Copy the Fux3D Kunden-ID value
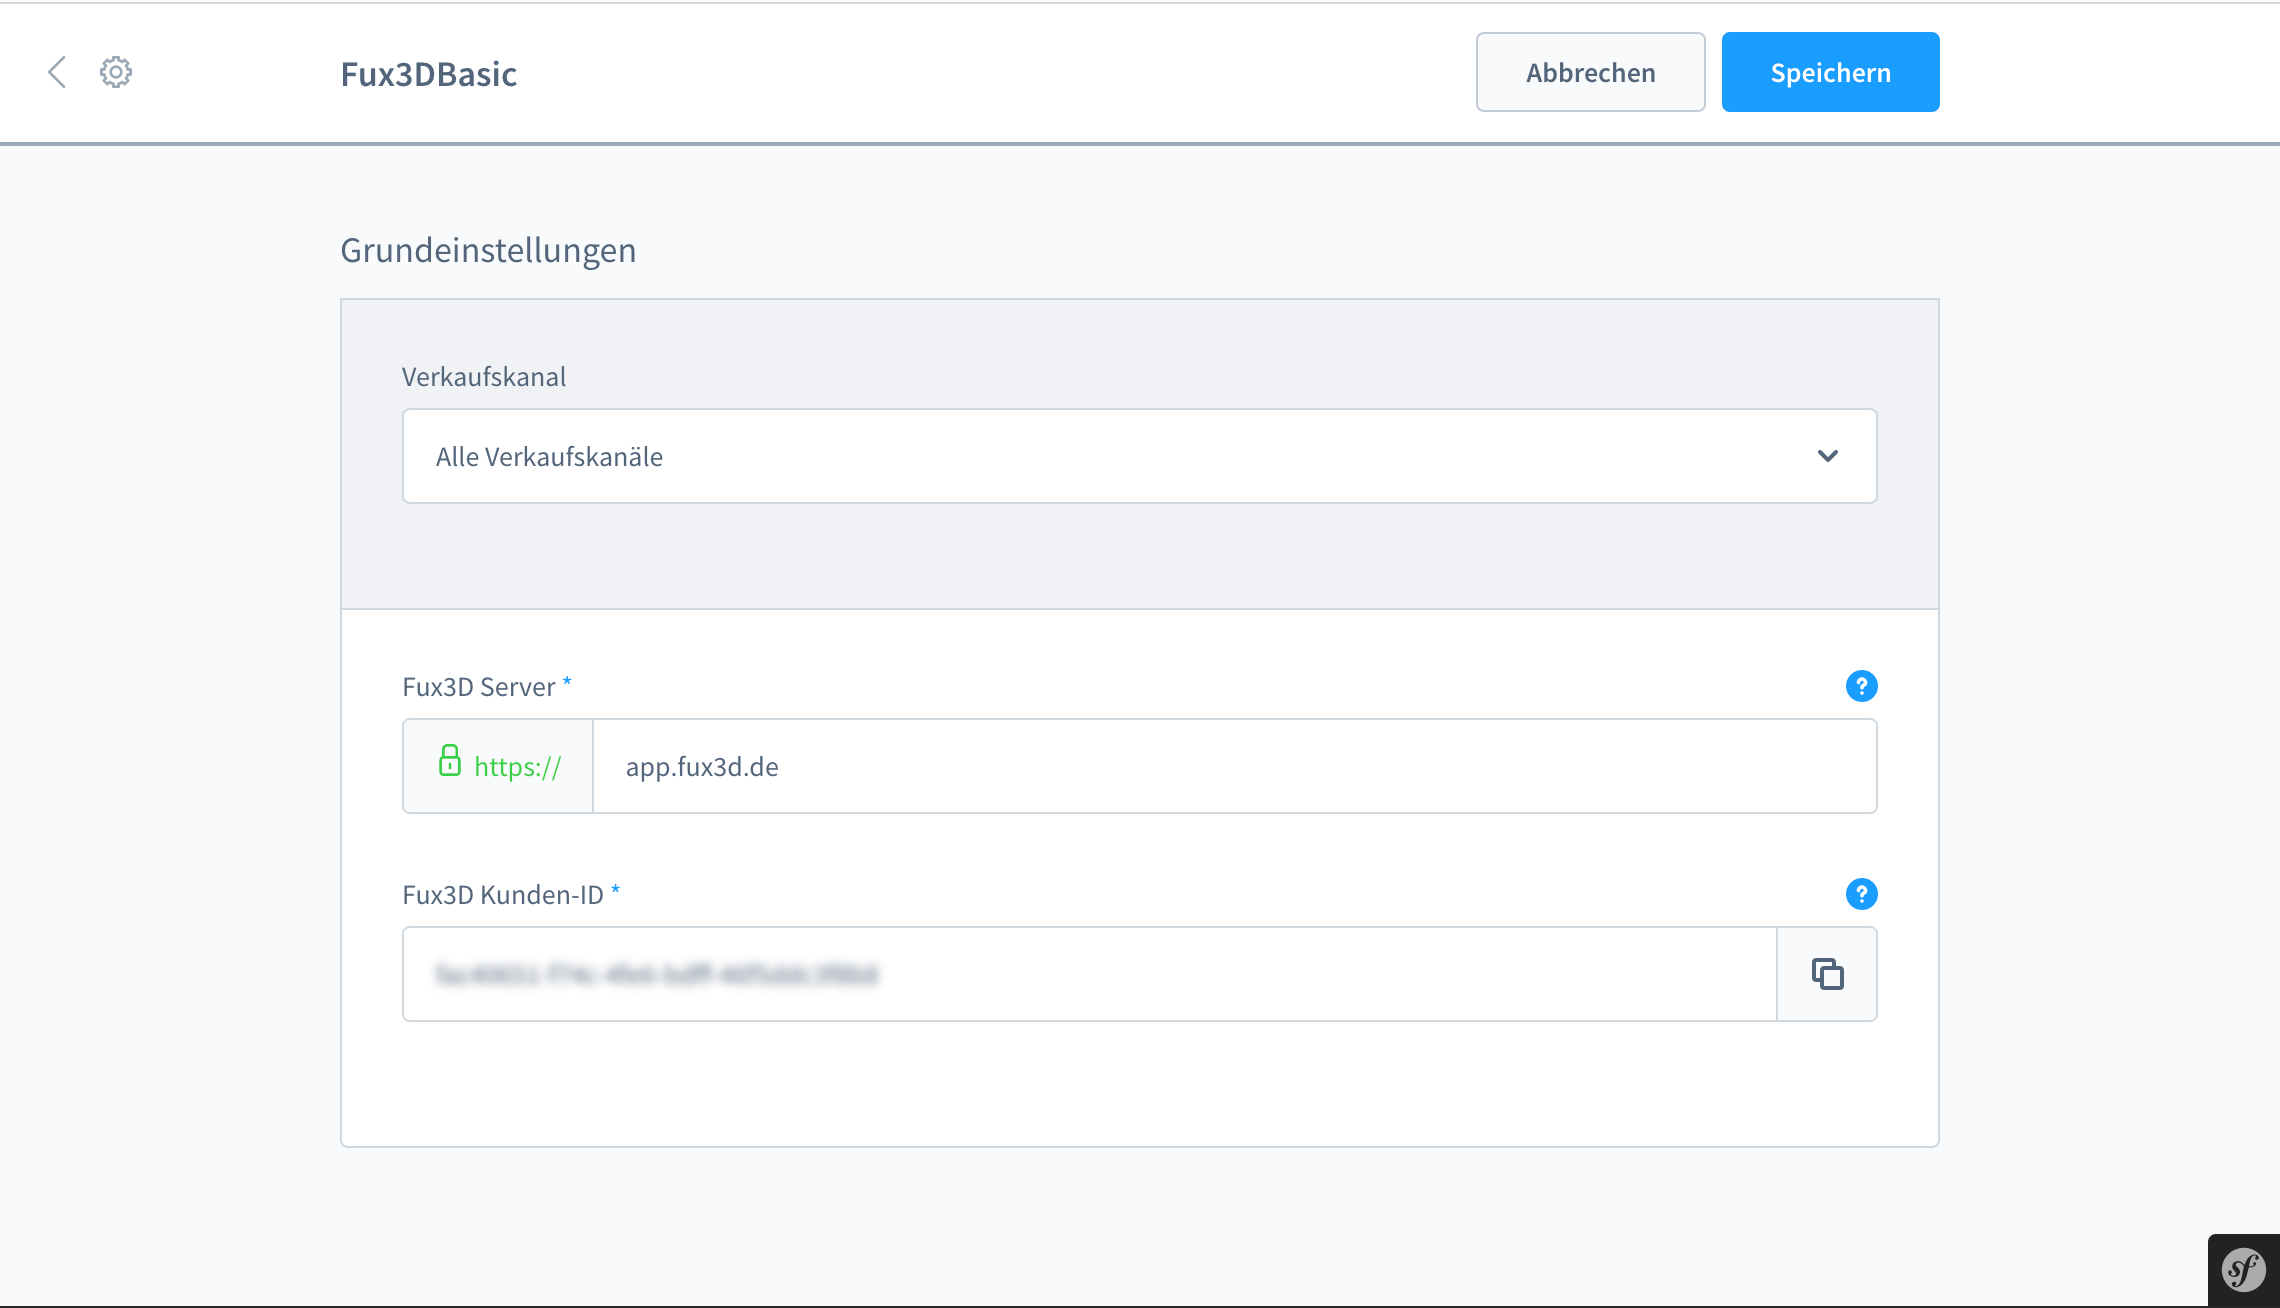 [x=1827, y=974]
